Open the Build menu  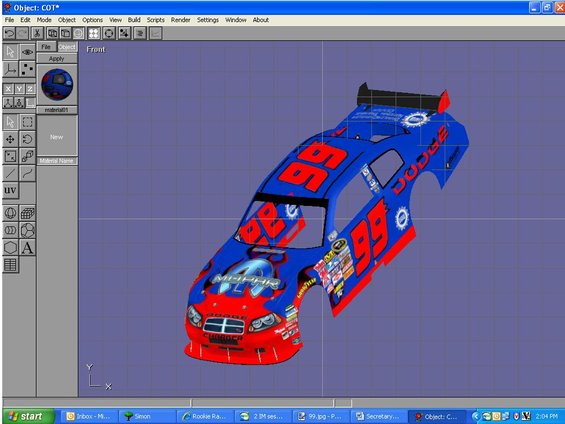pyautogui.click(x=134, y=20)
